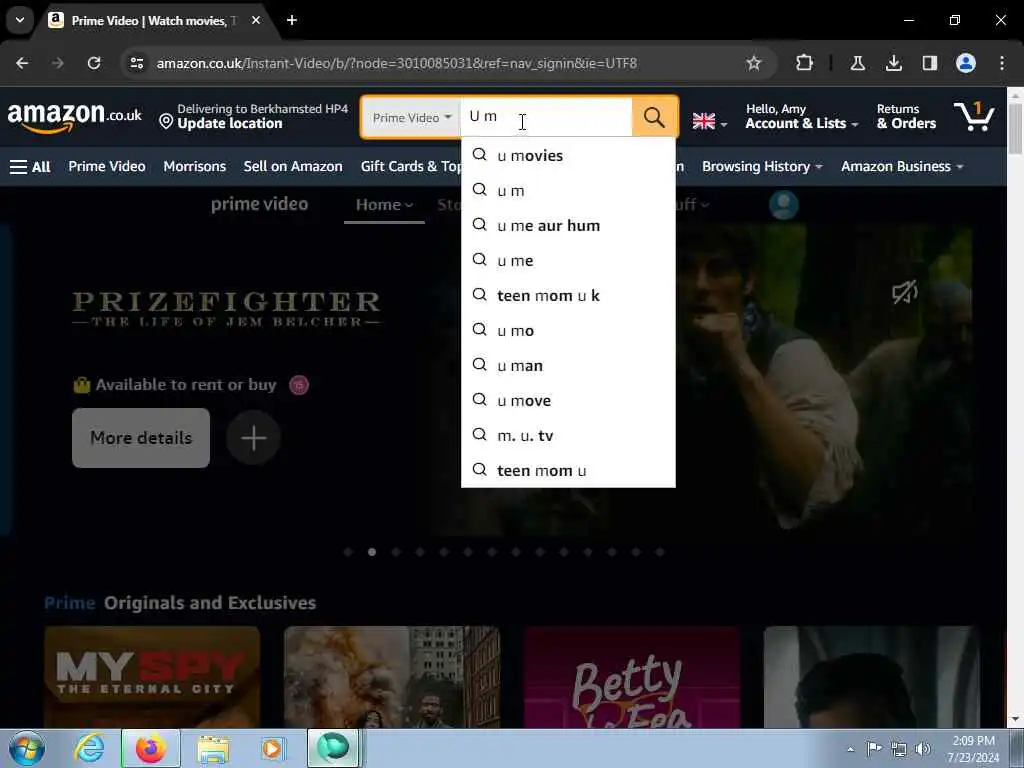Click the browser reload button
Viewport: 1024px width, 768px height.
click(94, 63)
